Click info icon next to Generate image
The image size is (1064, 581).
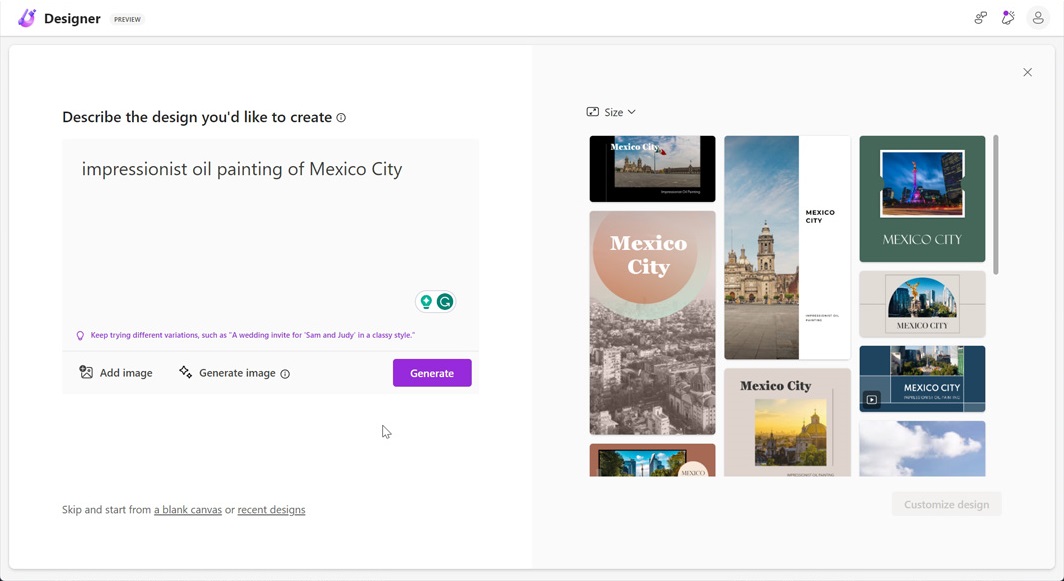285,374
